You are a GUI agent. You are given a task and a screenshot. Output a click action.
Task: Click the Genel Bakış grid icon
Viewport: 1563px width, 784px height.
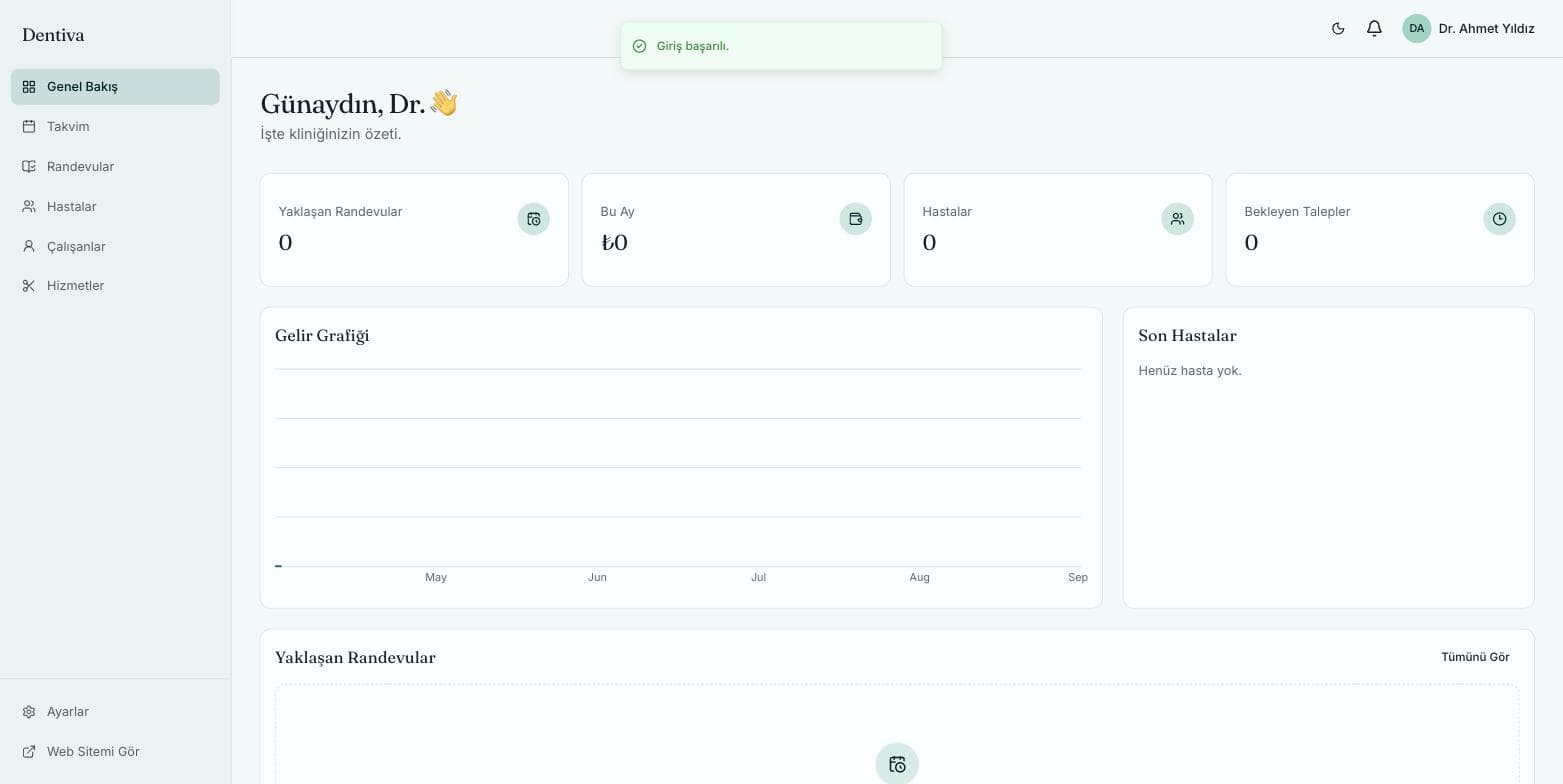click(29, 87)
